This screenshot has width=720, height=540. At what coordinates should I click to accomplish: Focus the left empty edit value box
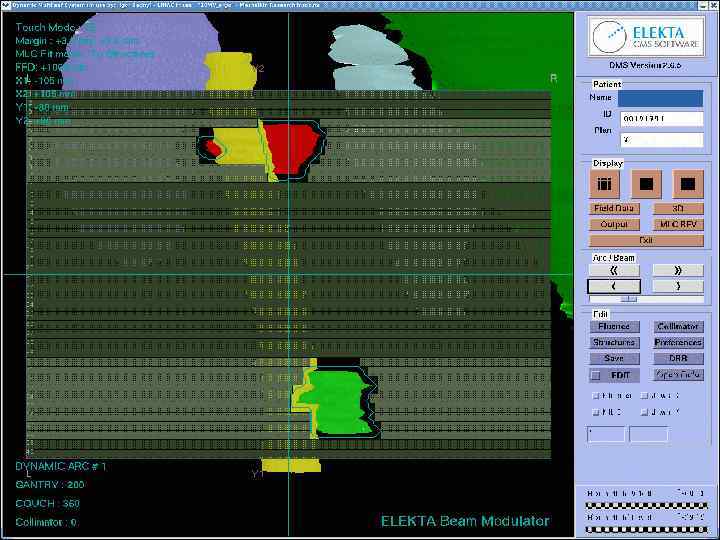pyautogui.click(x=606, y=434)
